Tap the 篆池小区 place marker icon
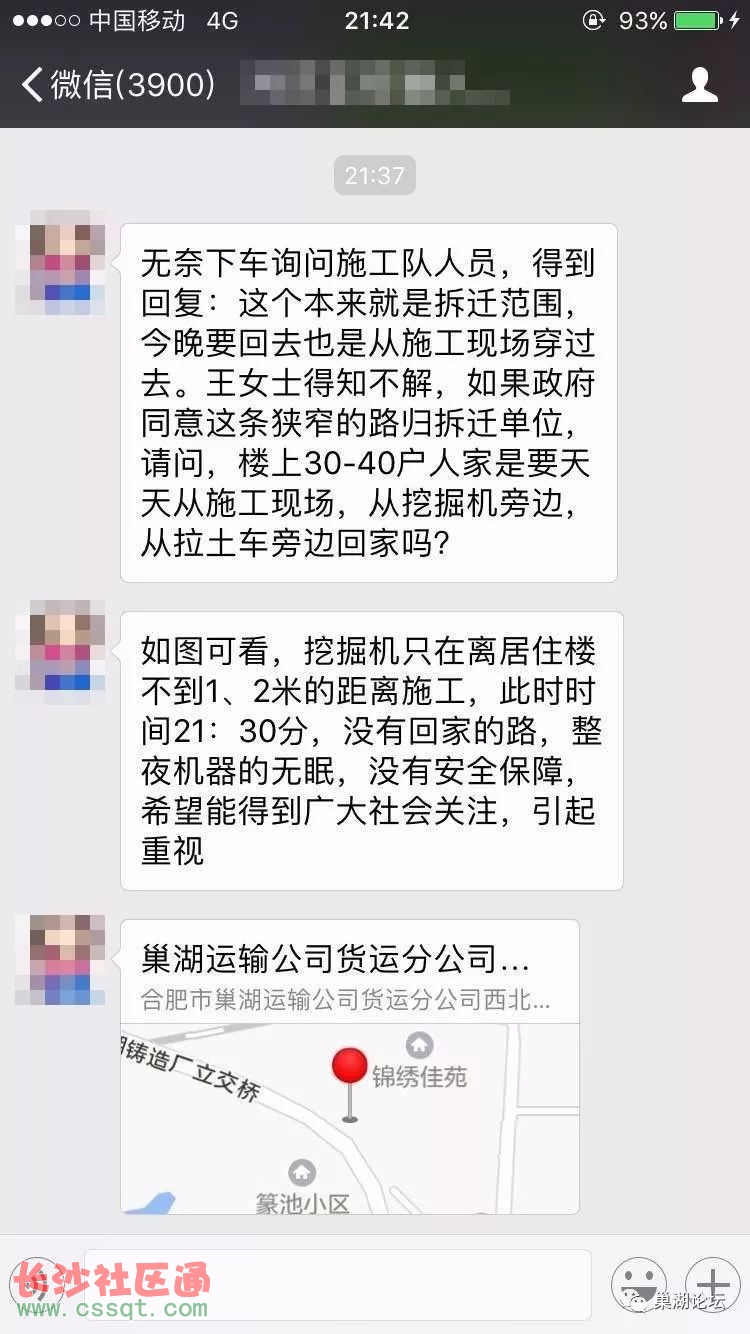The height and width of the screenshot is (1334, 750). (x=302, y=1172)
